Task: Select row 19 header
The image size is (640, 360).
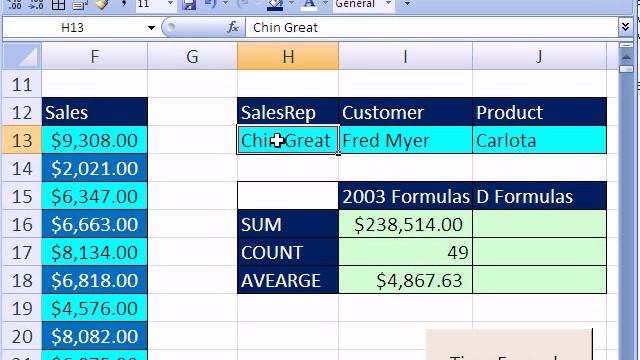Action: [22, 308]
